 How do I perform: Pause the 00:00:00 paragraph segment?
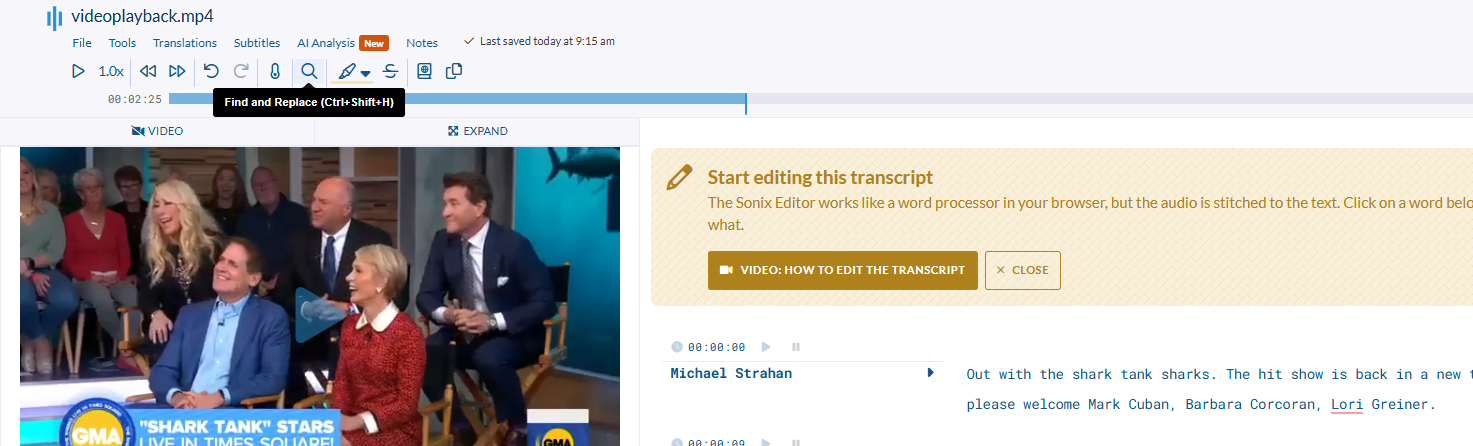(796, 347)
